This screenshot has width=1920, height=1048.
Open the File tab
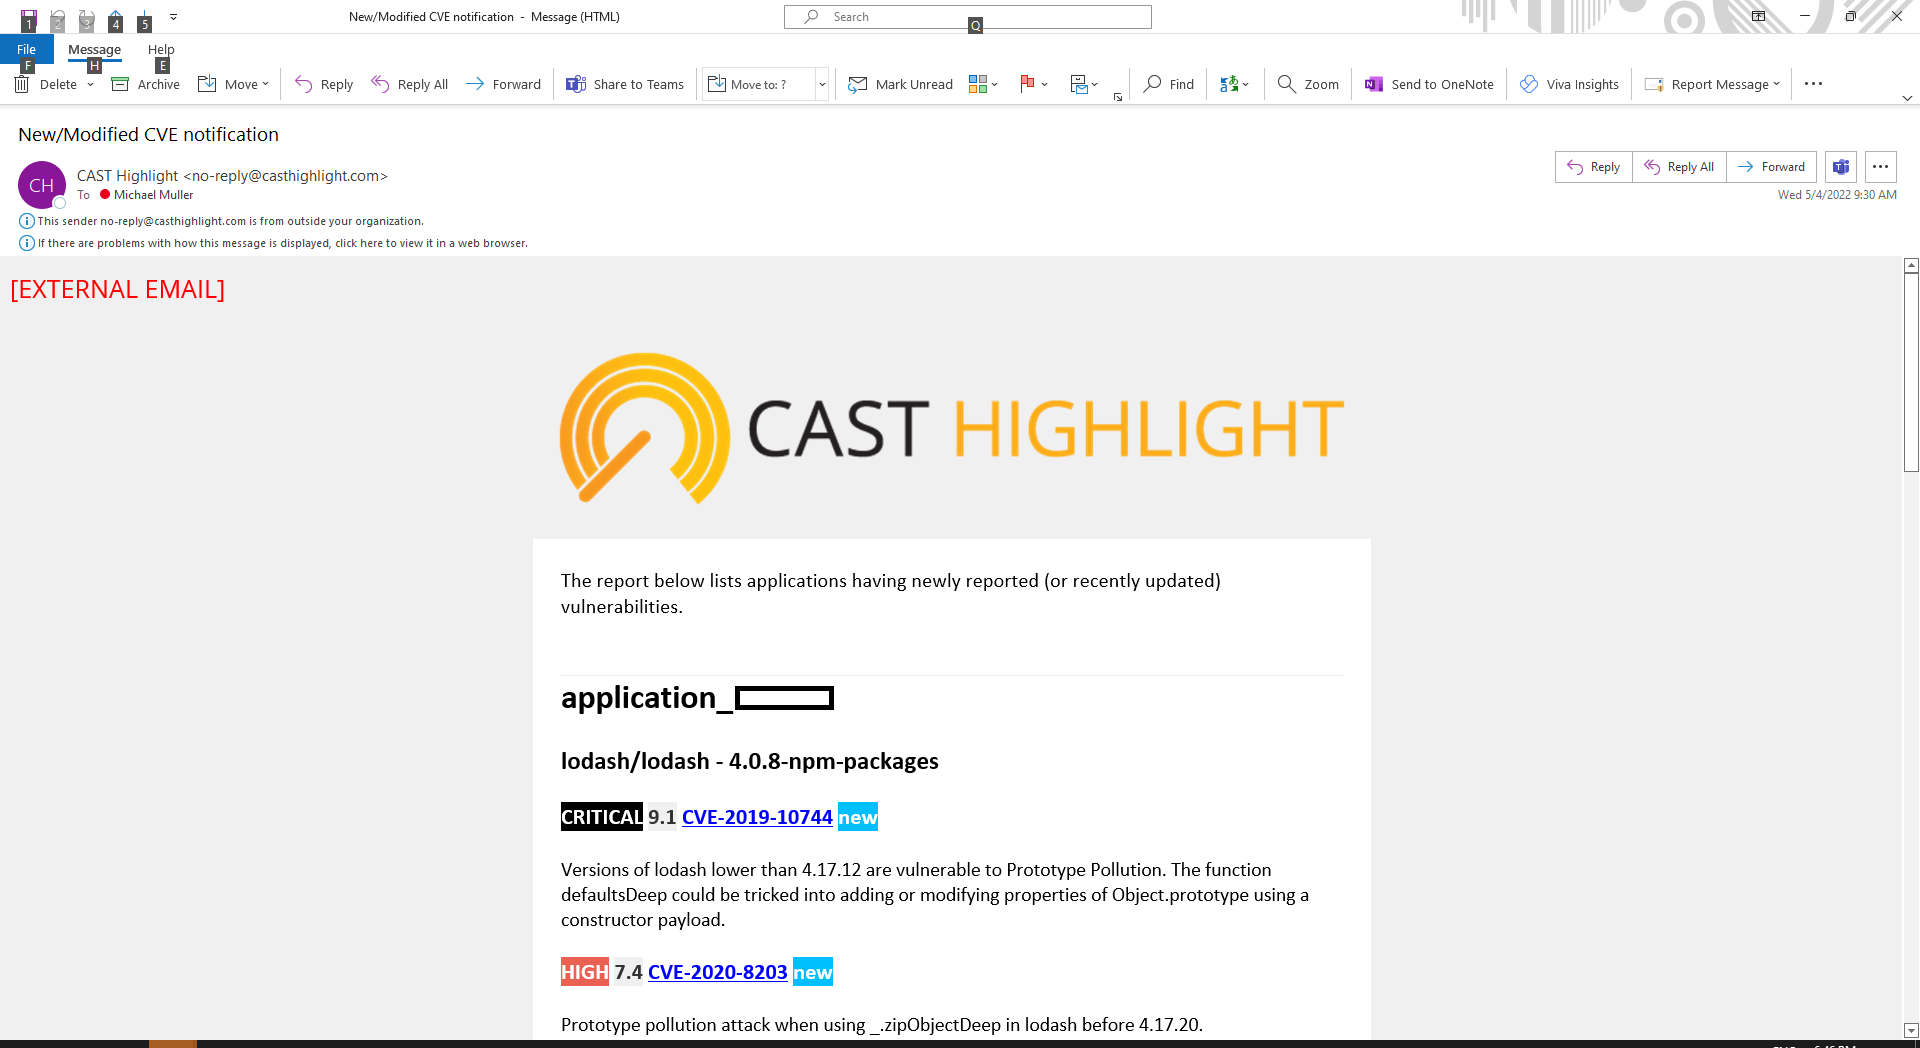coord(27,49)
